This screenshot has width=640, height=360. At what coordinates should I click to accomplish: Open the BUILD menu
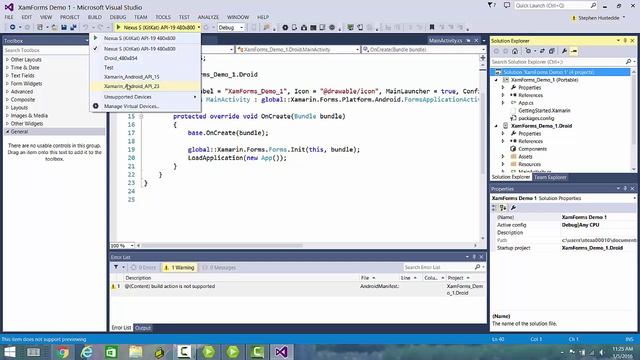(x=94, y=17)
